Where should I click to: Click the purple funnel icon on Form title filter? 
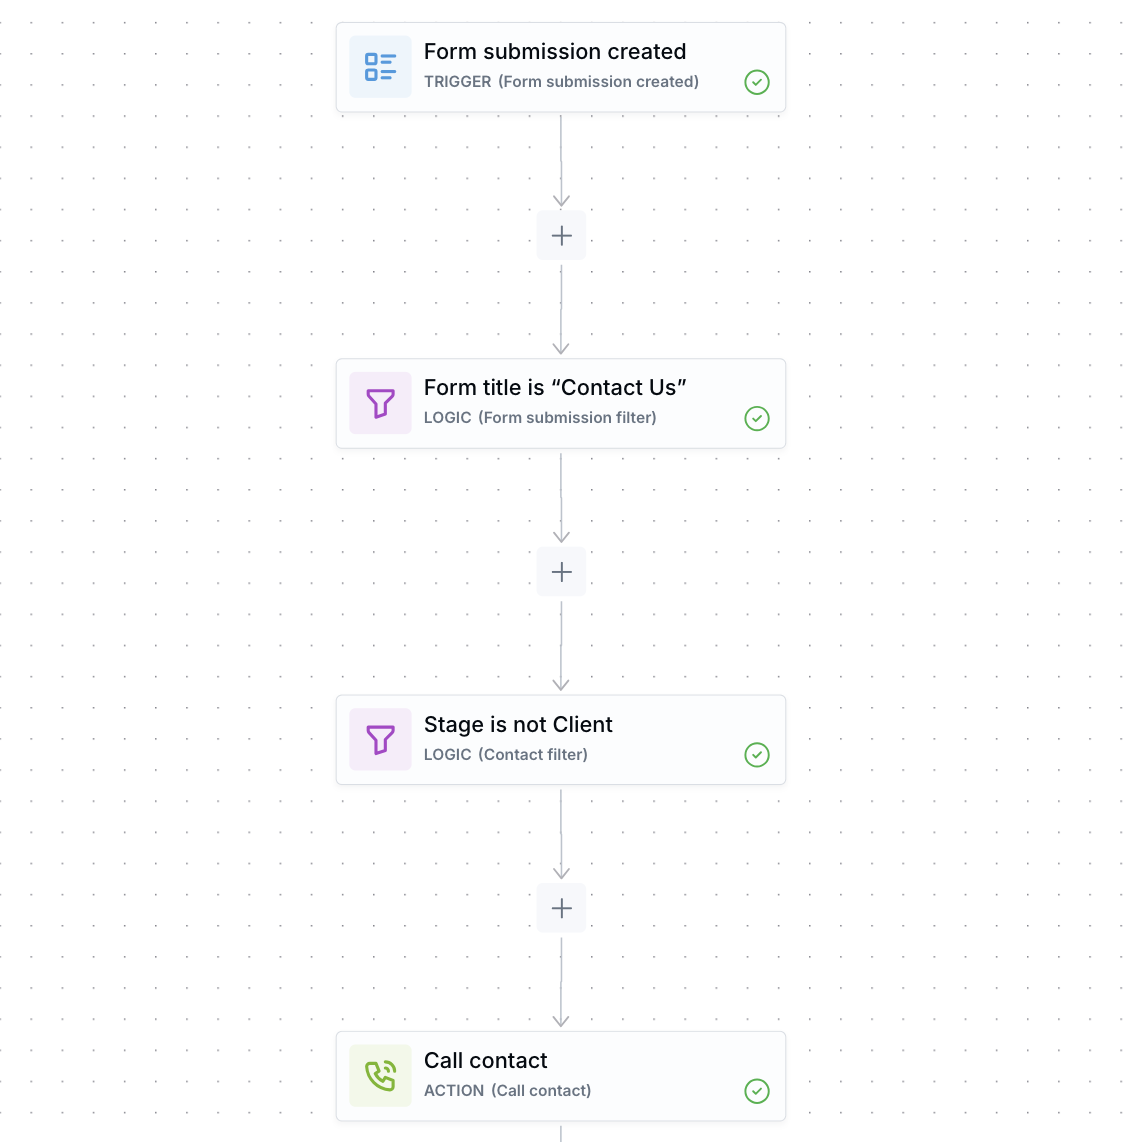tap(380, 403)
